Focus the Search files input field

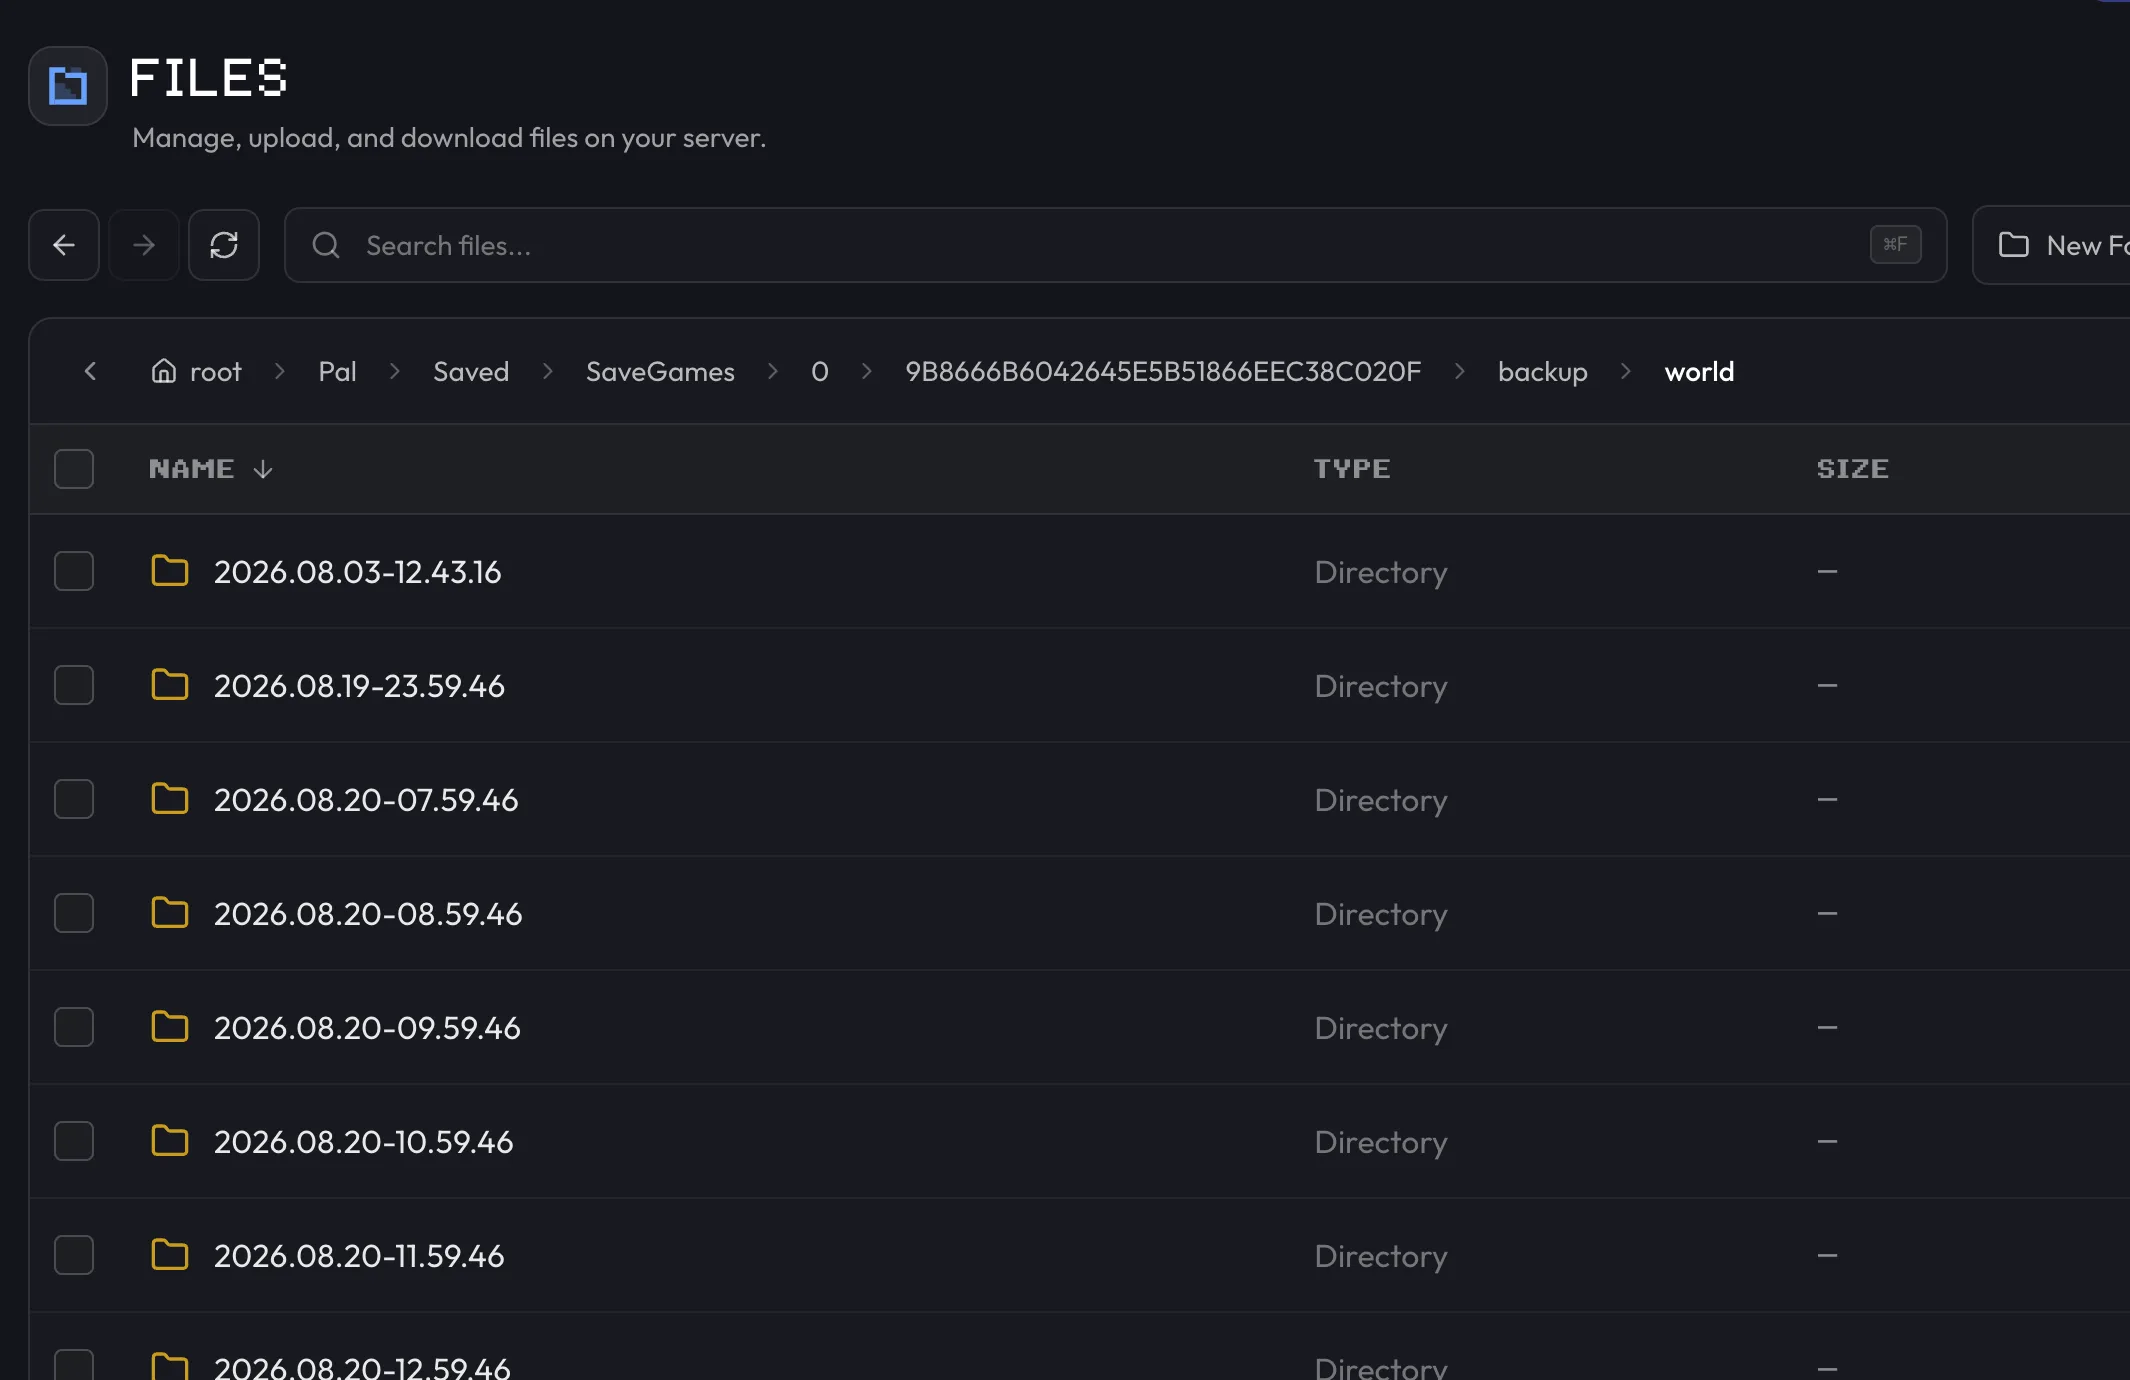tap(1115, 245)
